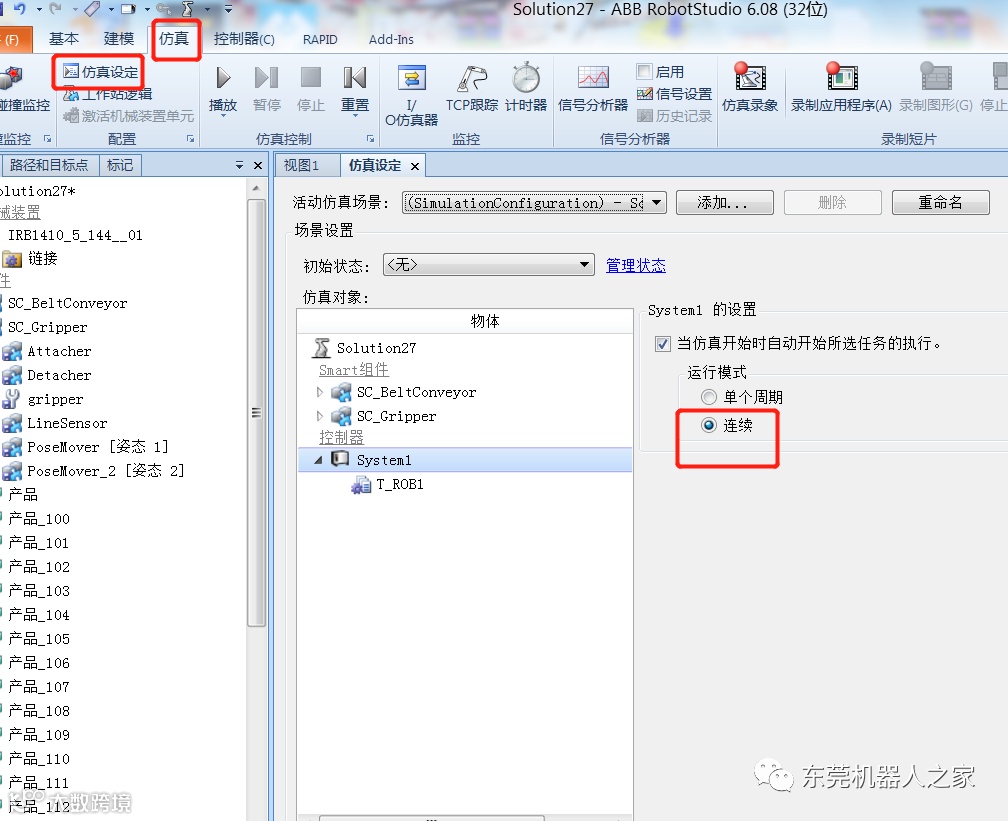Switch to the 仿真 ribbon tab
Screen dimensions: 1008x821
174,39
